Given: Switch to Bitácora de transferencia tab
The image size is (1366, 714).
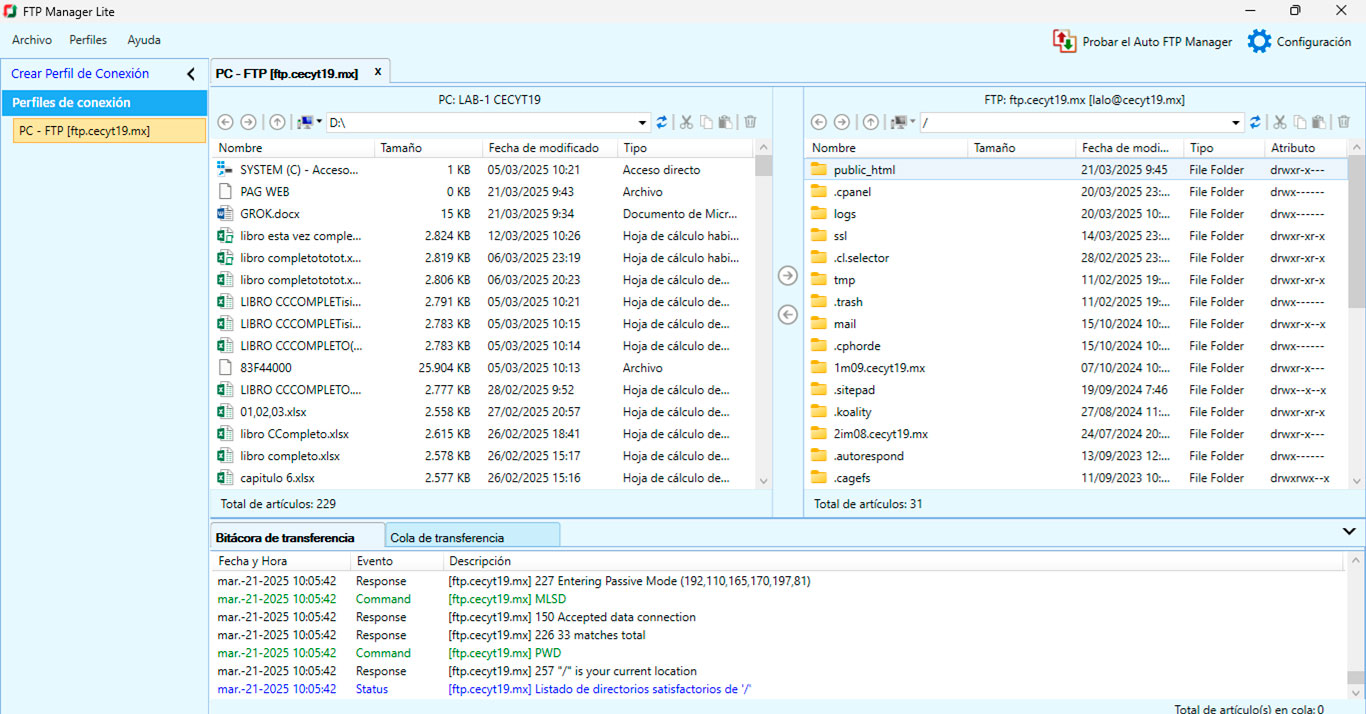Looking at the screenshot, I should pyautogui.click(x=297, y=537).
